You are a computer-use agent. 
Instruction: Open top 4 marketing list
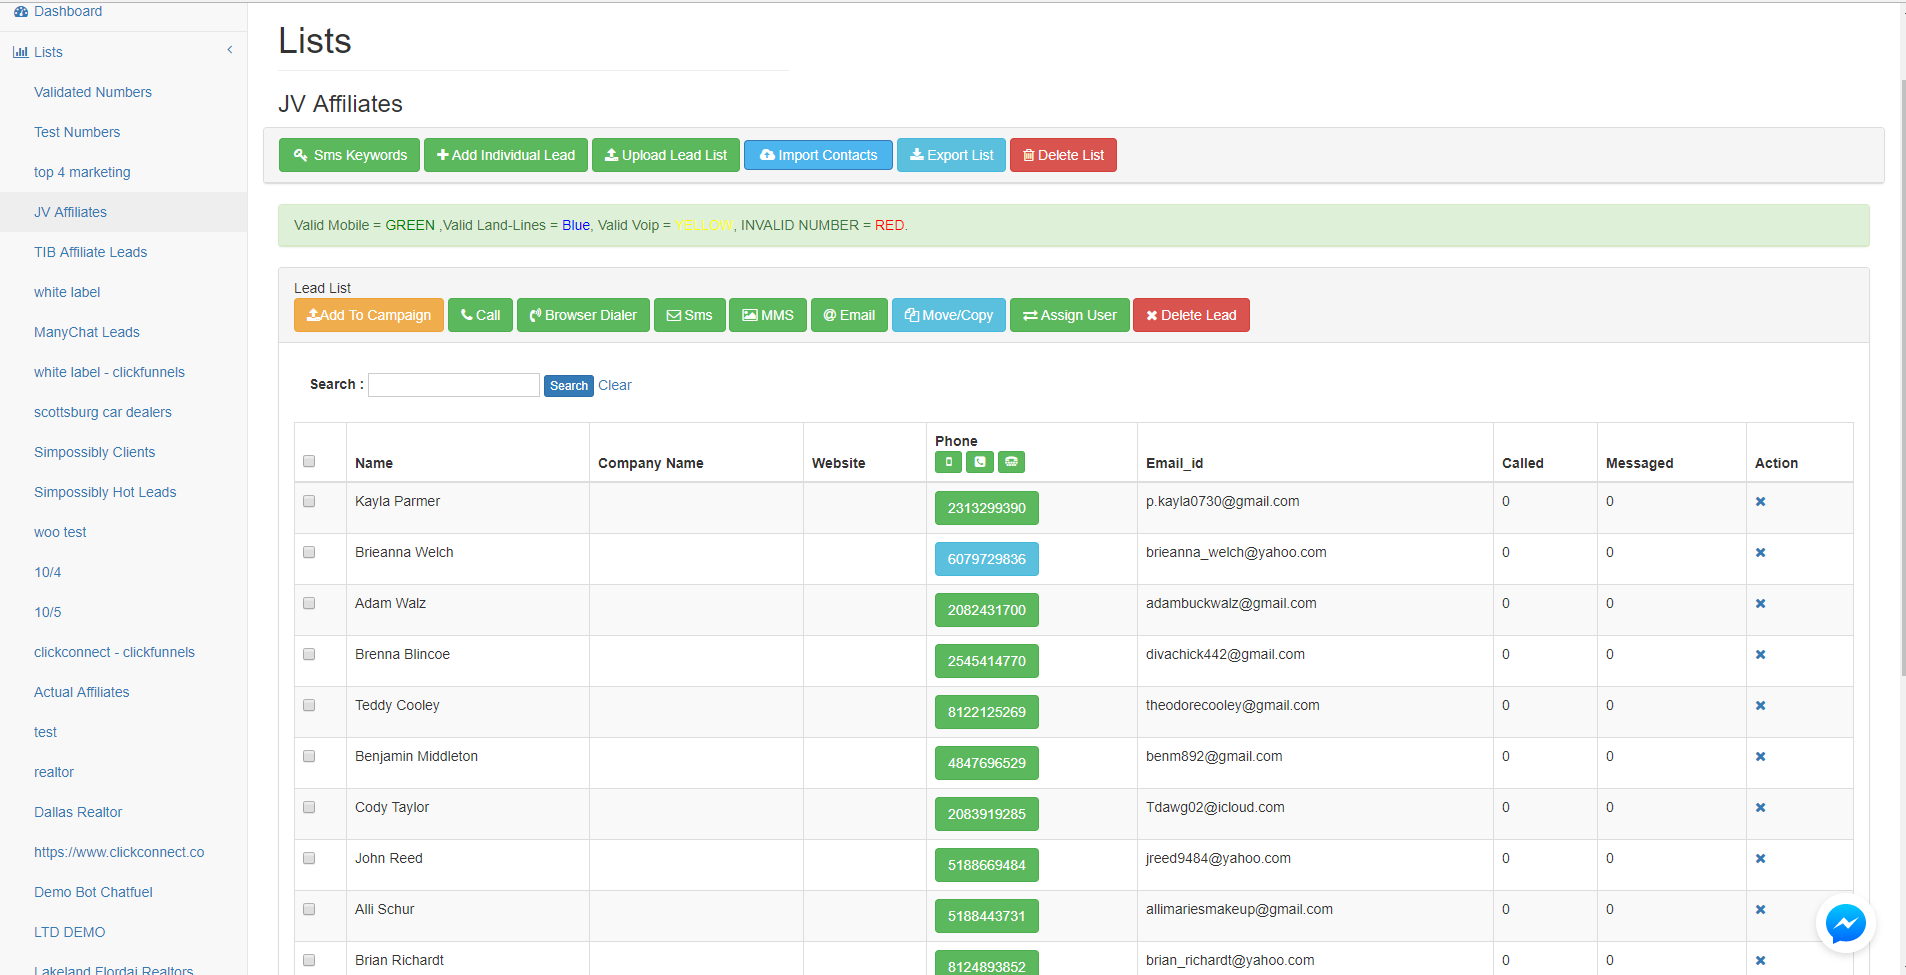[82, 172]
